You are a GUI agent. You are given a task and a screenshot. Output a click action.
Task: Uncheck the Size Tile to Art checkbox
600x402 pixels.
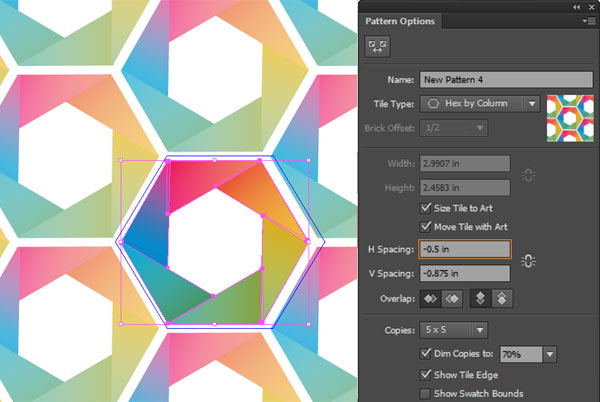(428, 208)
